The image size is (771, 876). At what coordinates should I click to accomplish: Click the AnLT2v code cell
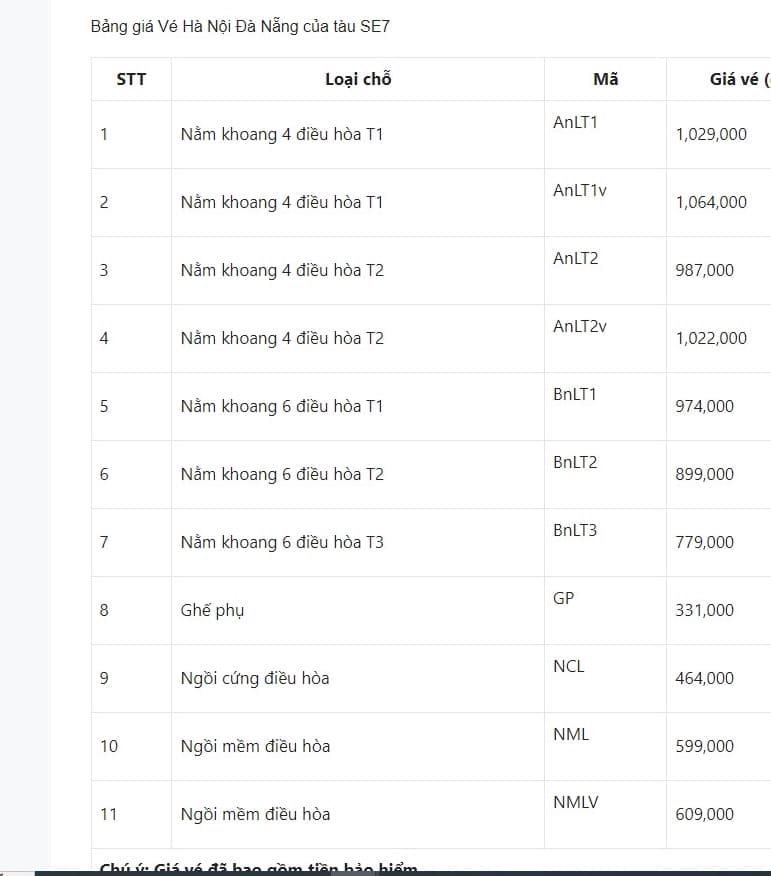[x=580, y=326]
